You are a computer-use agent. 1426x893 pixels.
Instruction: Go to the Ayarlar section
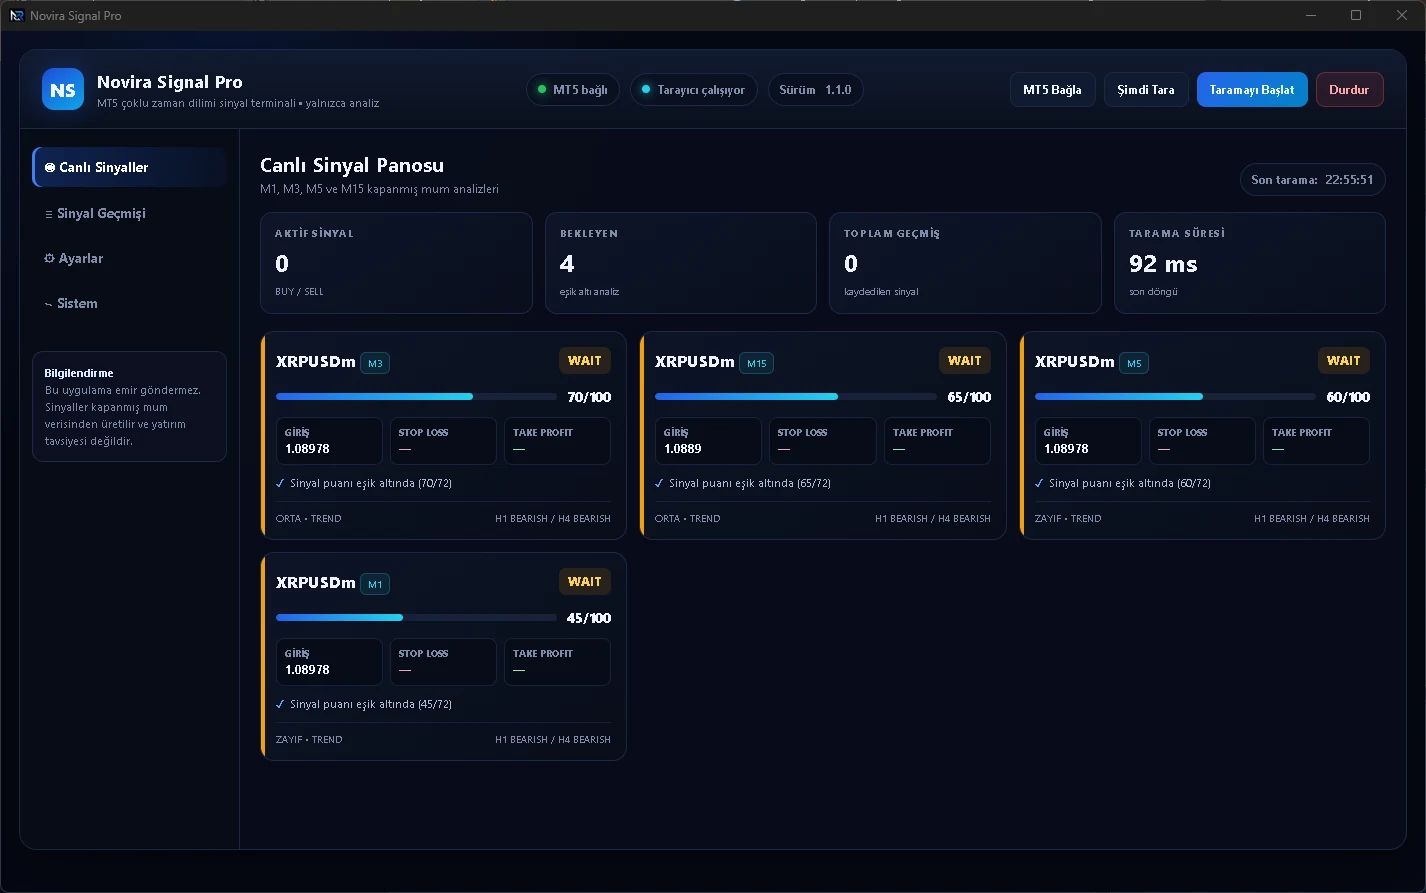tap(130, 258)
